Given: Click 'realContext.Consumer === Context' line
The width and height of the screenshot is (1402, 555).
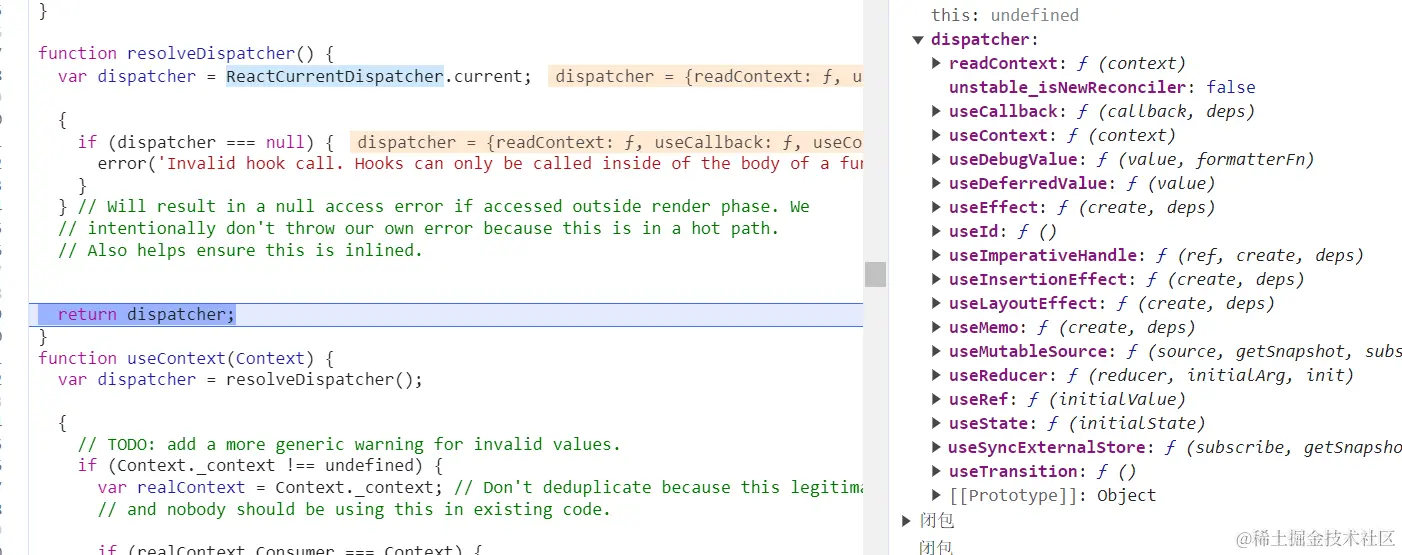Looking at the screenshot, I should tap(290, 549).
